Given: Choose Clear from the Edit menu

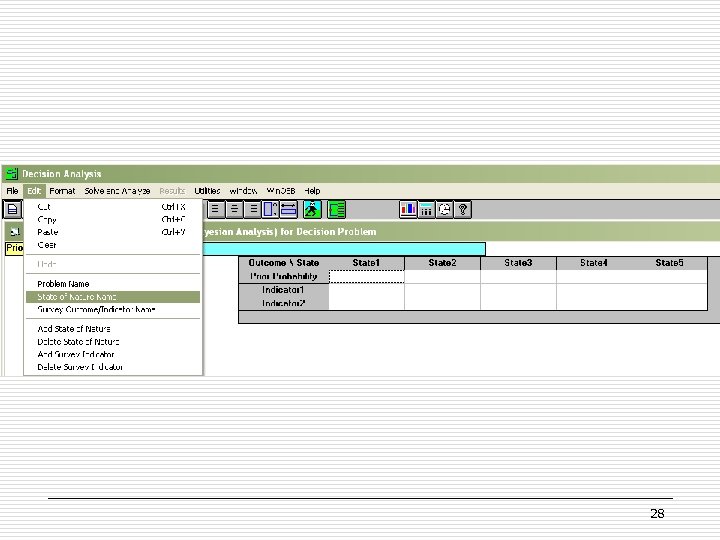Looking at the screenshot, I should click(x=113, y=245).
